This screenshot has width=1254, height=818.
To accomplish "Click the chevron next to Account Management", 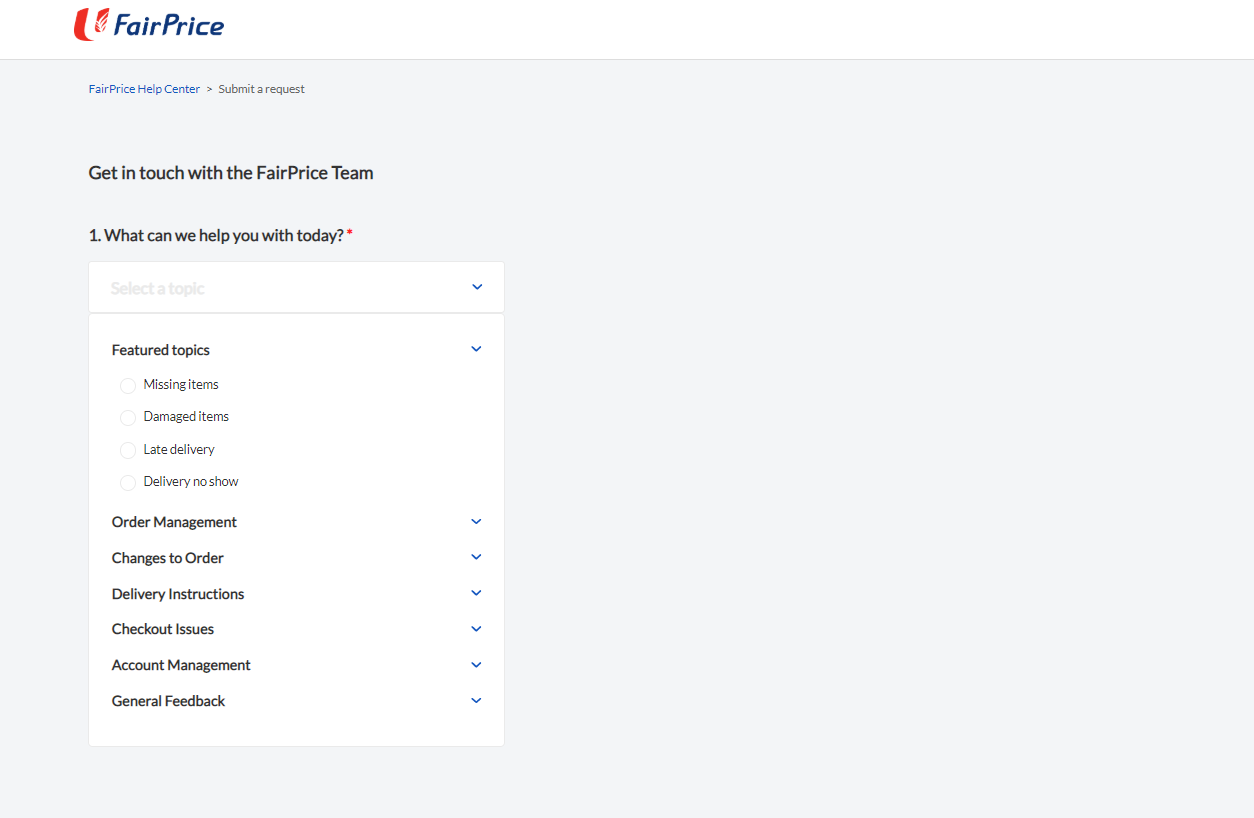I will click(476, 665).
